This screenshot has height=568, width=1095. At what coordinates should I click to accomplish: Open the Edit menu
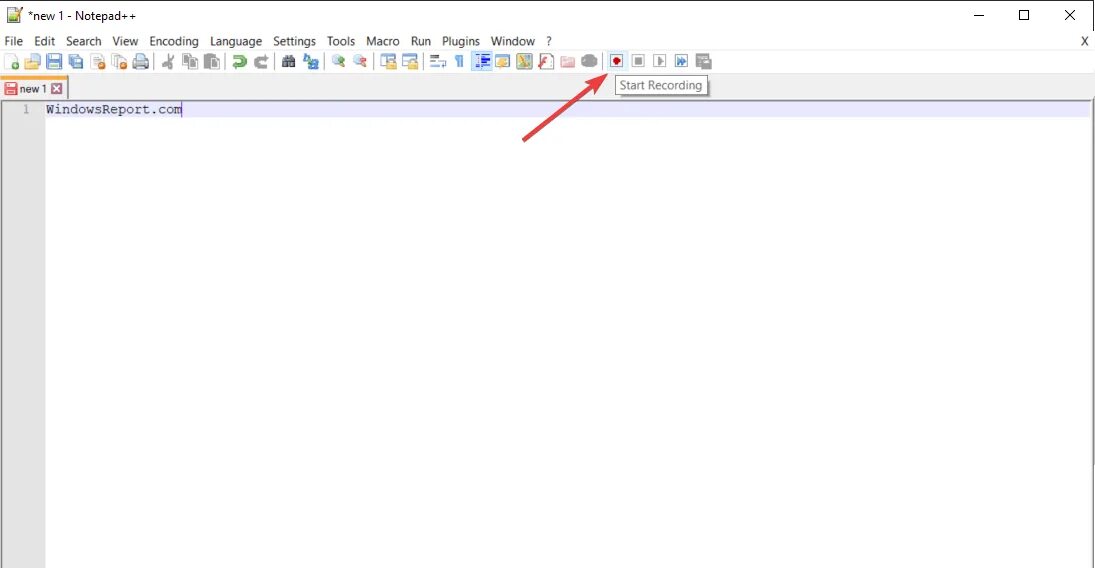[45, 41]
